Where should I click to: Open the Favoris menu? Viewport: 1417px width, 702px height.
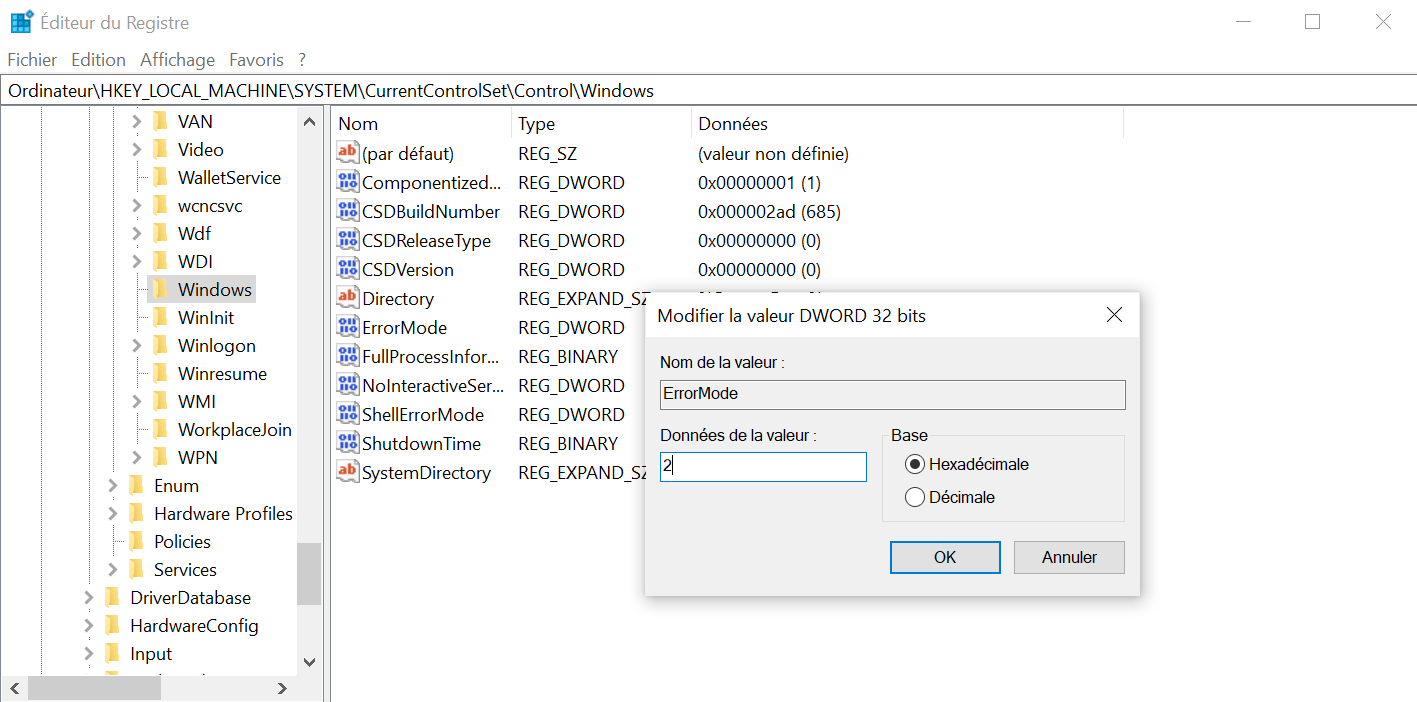256,59
